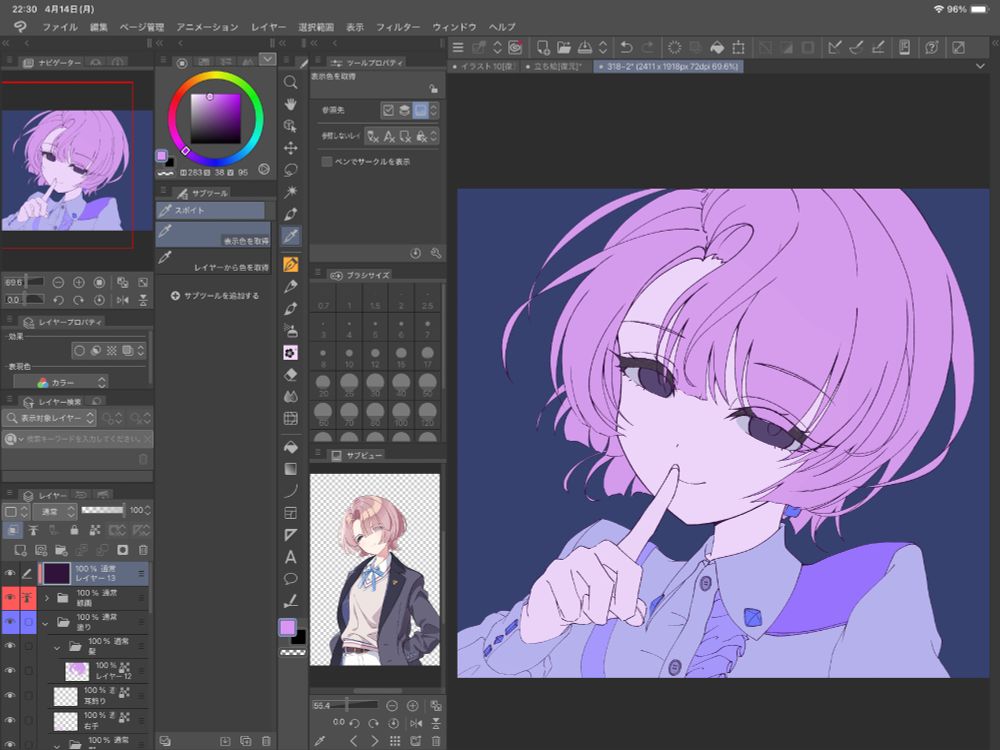
Task: Select the Zoom (magnifier) tool
Action: pyautogui.click(x=291, y=82)
